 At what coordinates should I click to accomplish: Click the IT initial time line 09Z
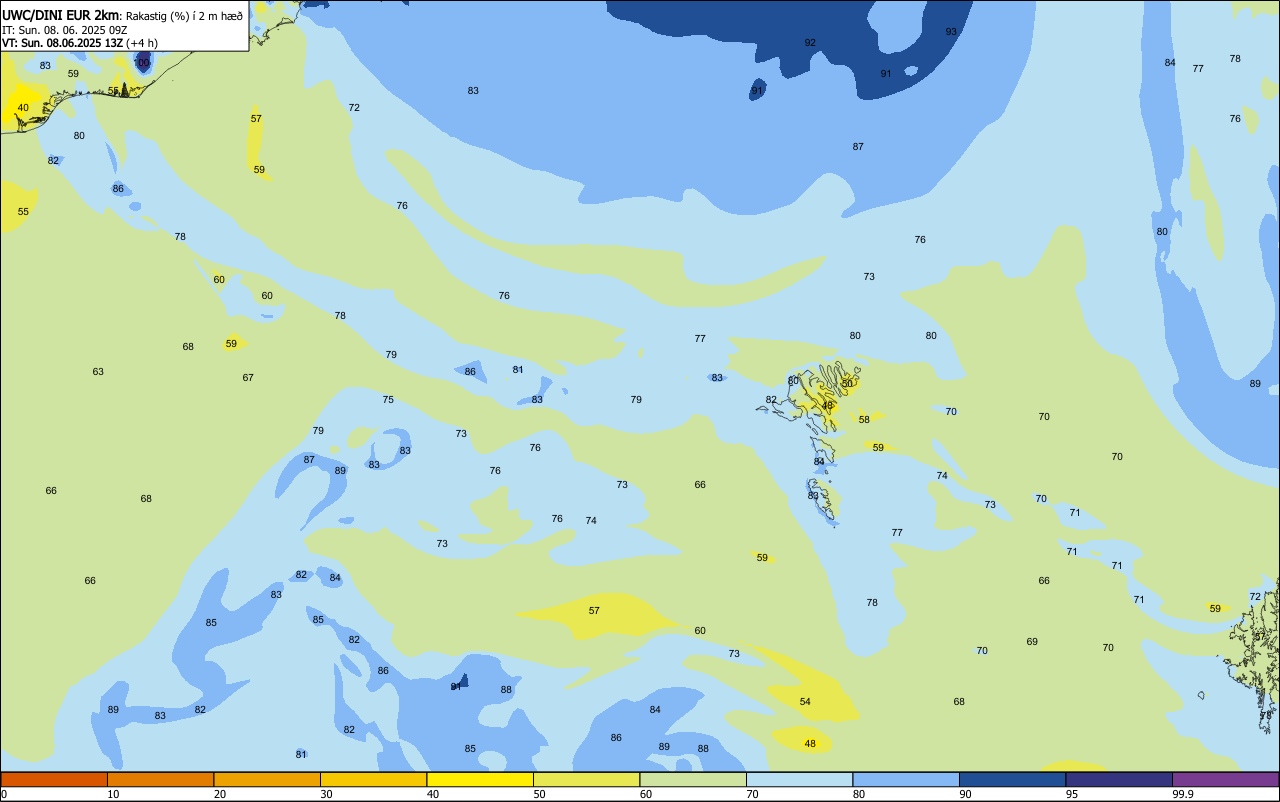click(64, 30)
